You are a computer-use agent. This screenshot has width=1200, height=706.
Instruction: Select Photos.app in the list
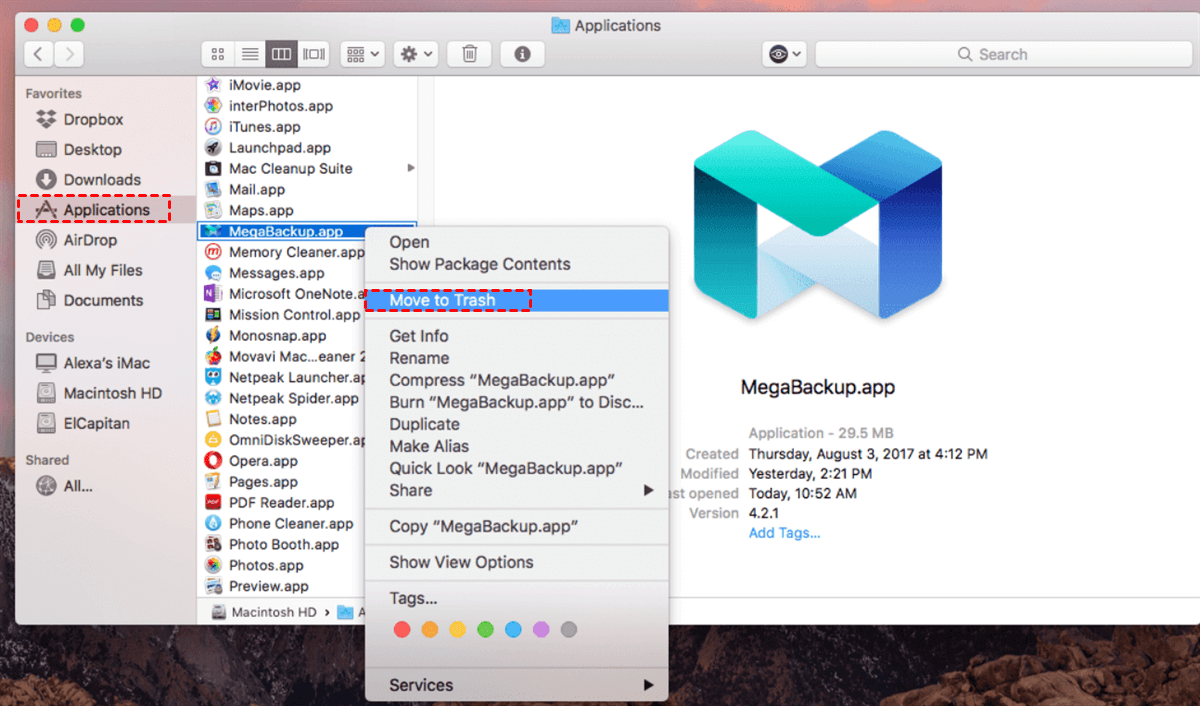266,566
